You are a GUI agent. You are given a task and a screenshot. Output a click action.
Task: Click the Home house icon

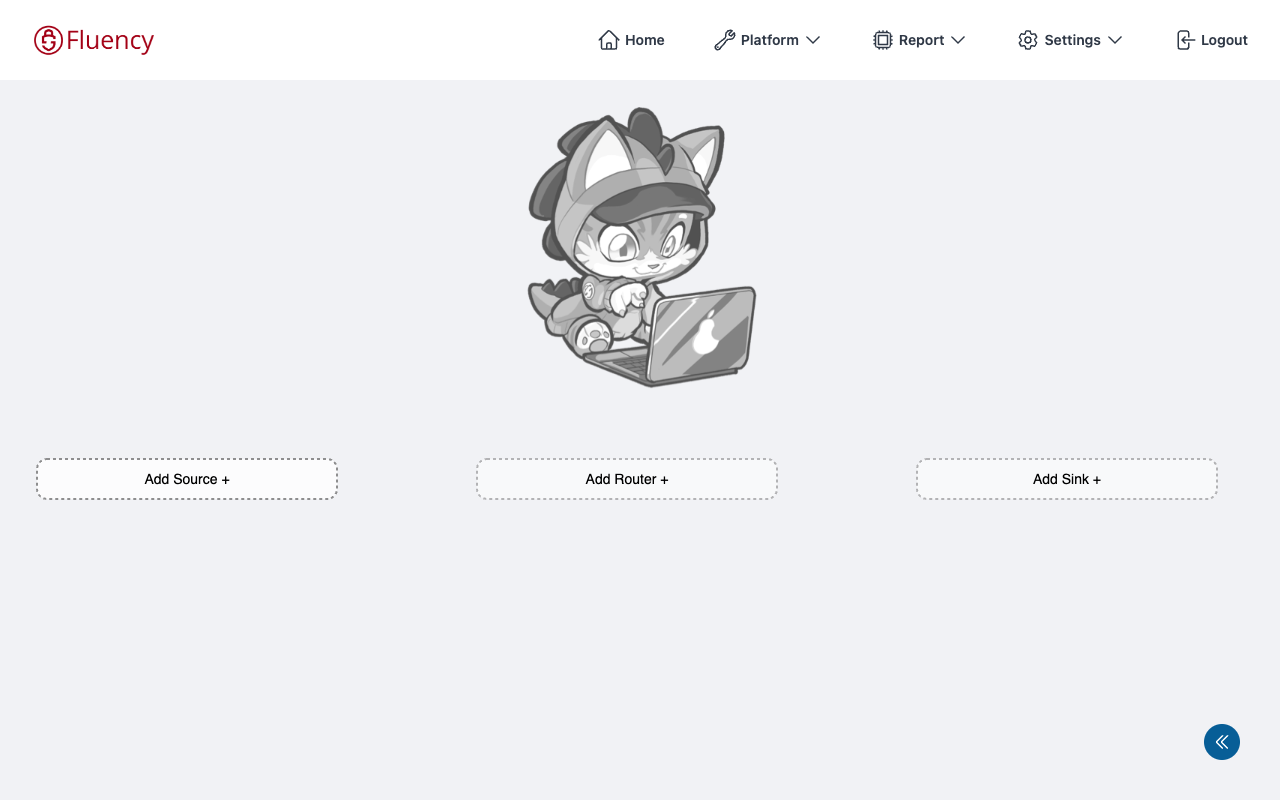(x=608, y=40)
